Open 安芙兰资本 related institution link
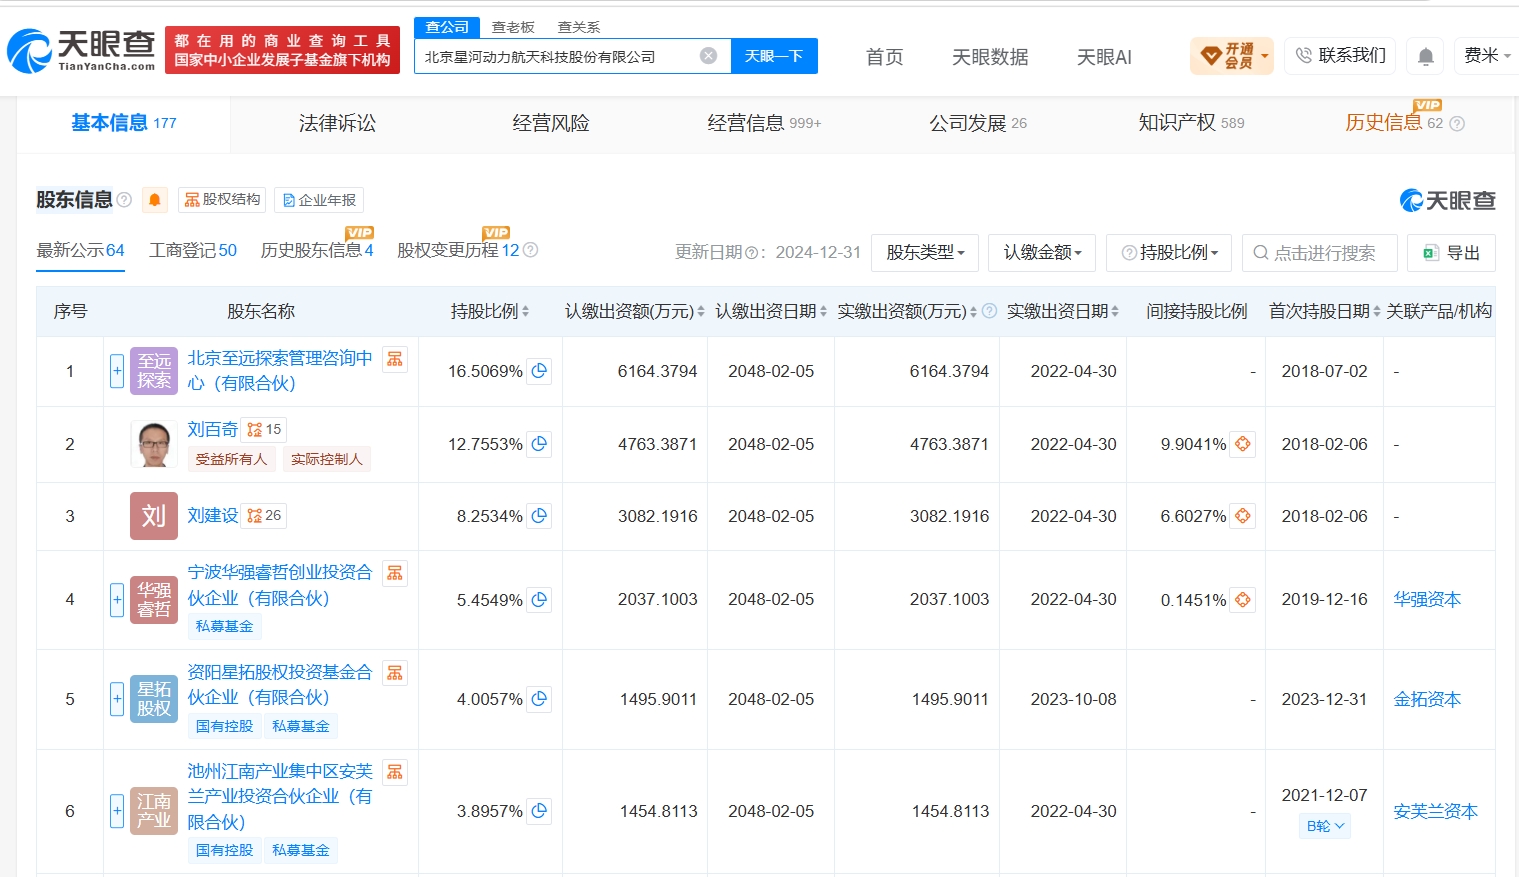This screenshot has height=877, width=1519. pos(1435,811)
